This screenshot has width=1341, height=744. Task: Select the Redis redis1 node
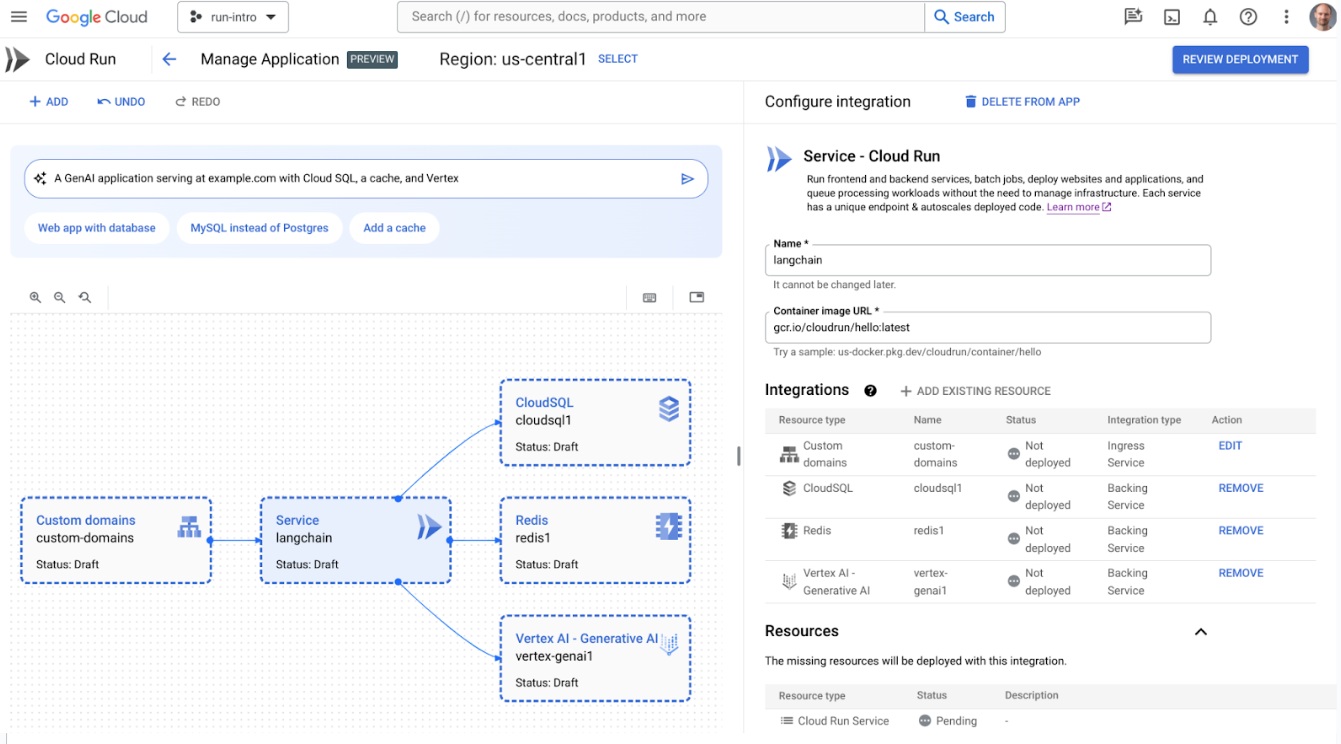coord(595,541)
